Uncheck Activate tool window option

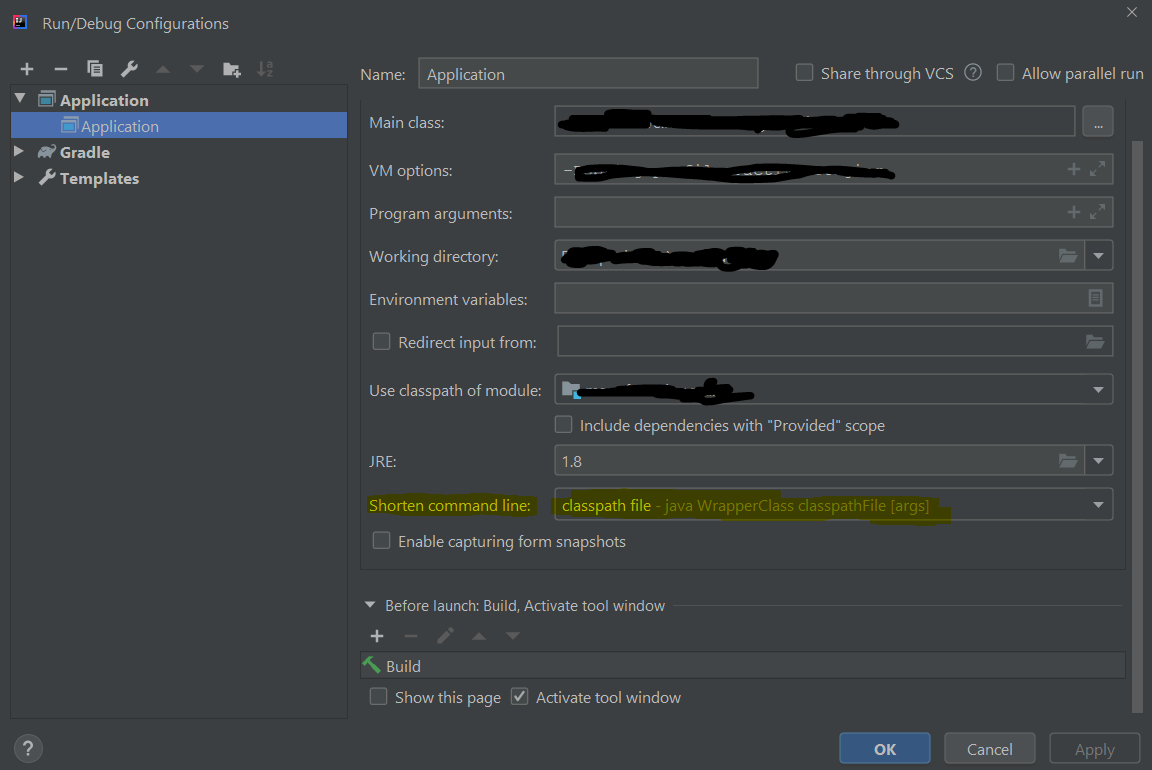click(x=519, y=697)
